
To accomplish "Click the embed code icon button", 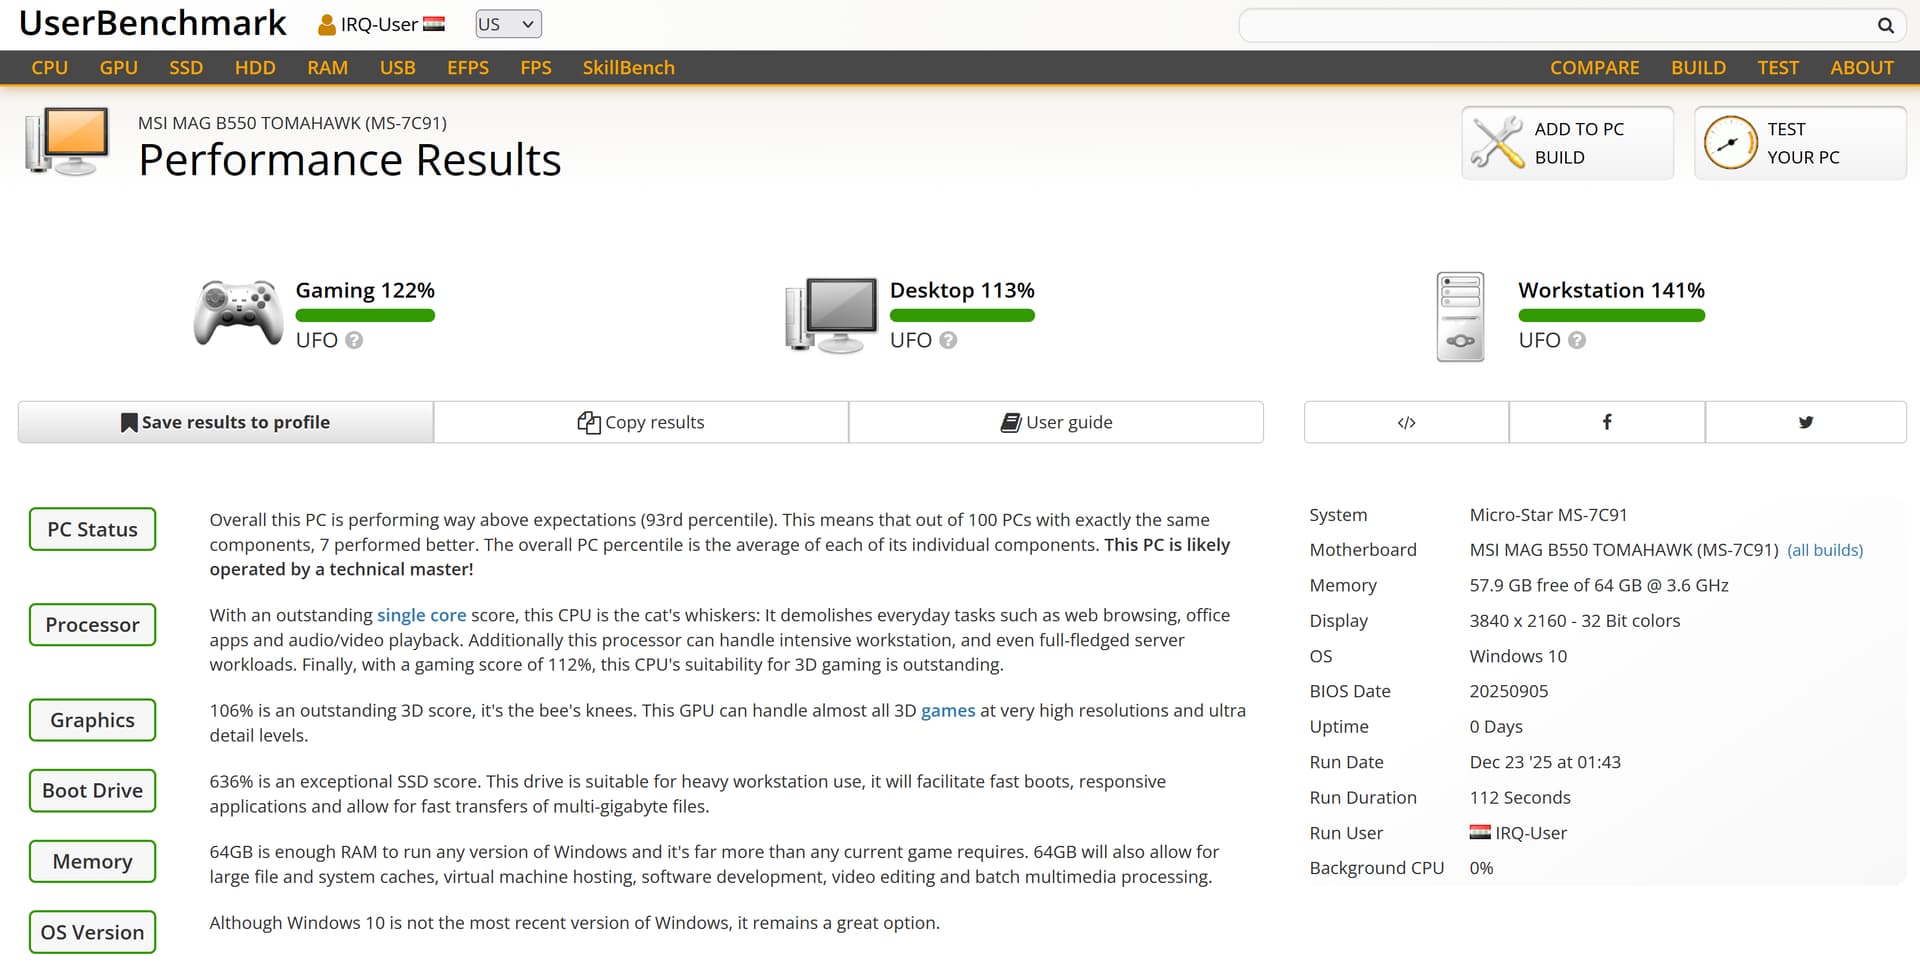I will tap(1406, 422).
